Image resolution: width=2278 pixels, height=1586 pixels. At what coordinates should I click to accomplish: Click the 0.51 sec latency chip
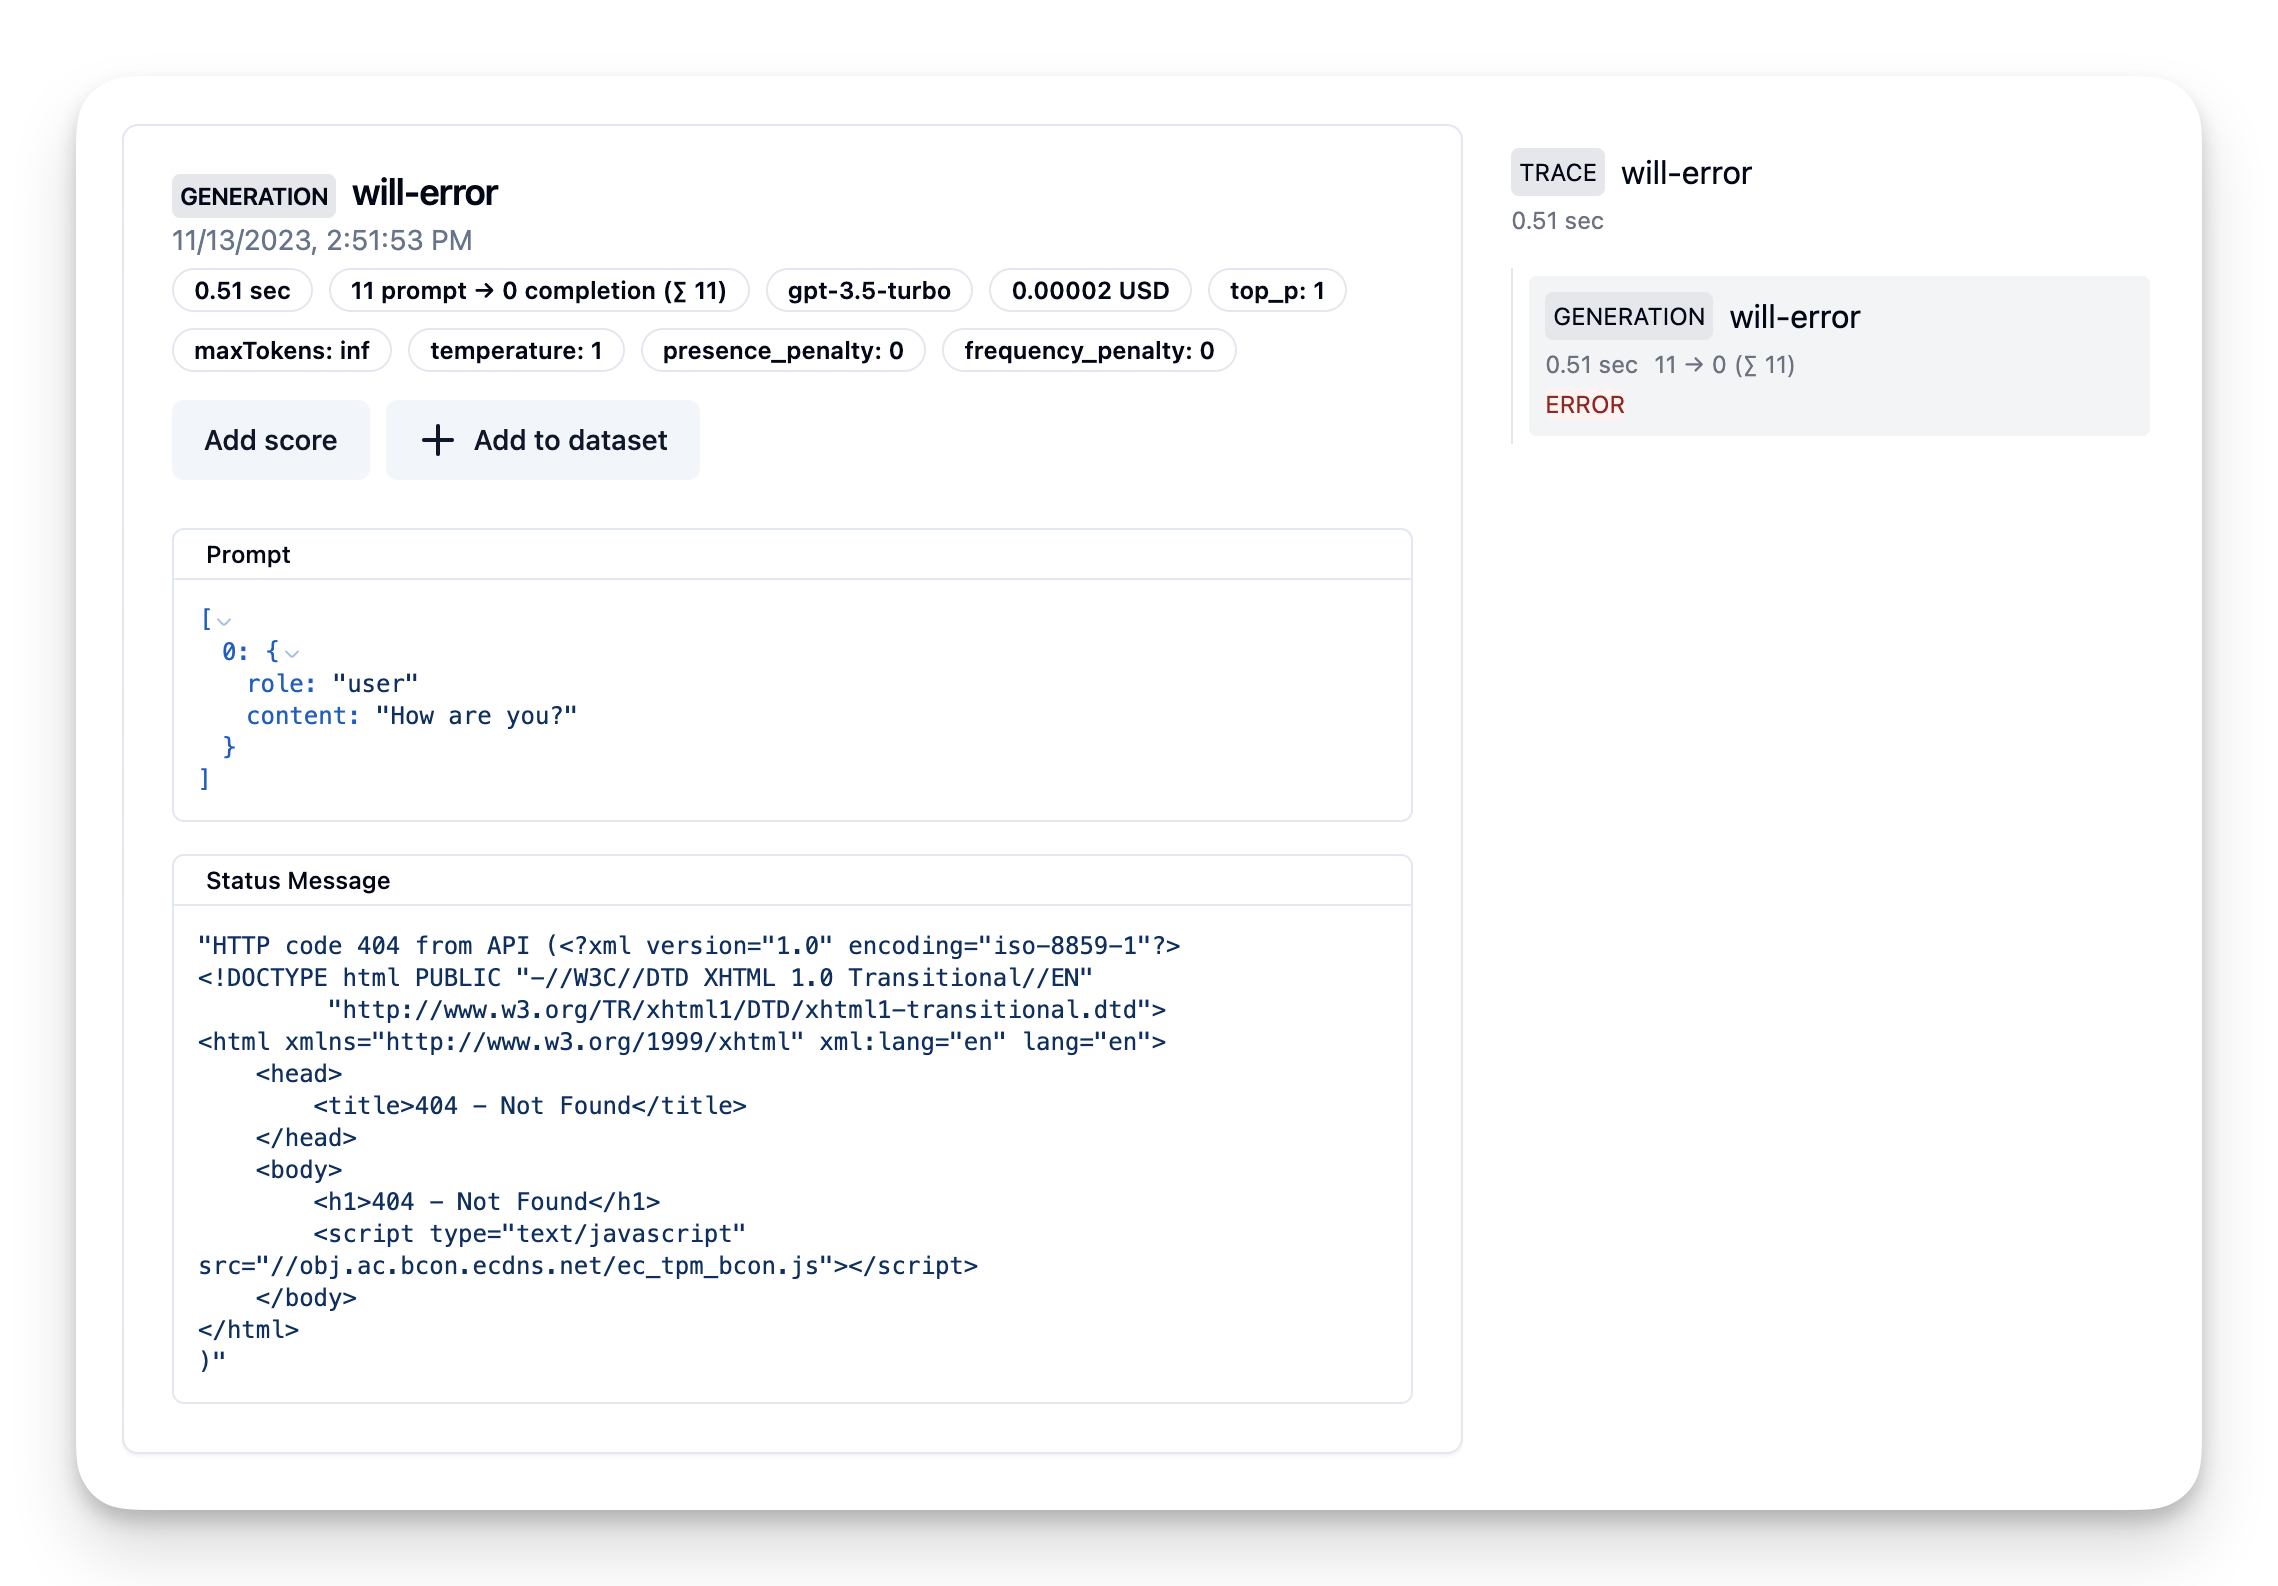tap(241, 291)
